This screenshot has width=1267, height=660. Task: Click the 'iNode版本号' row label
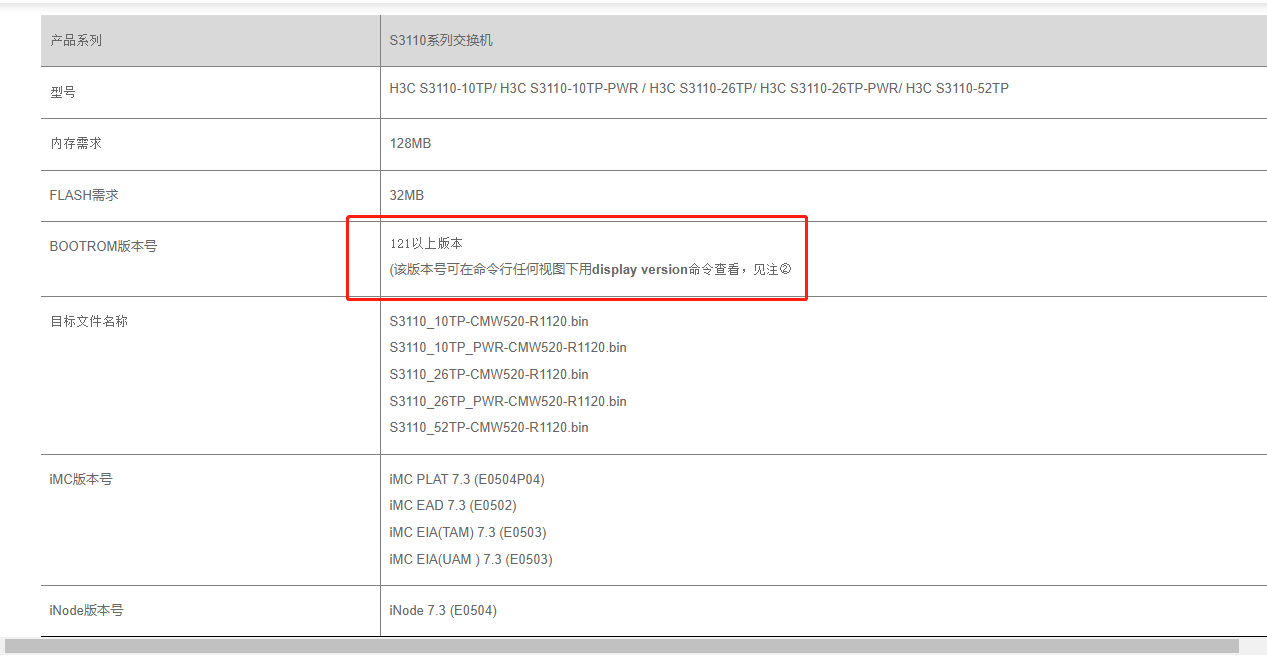(x=86, y=610)
